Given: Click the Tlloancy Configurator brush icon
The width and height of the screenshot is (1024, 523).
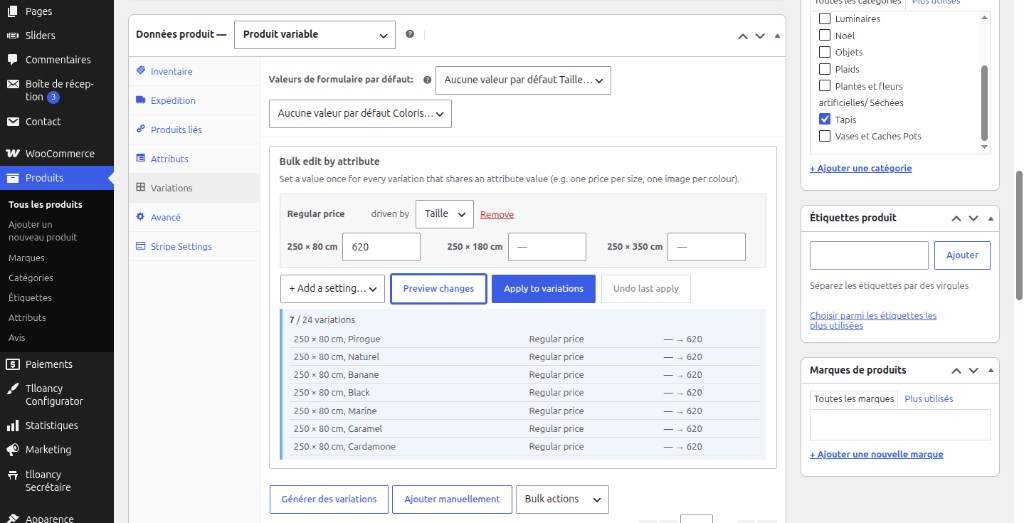Looking at the screenshot, I should 12,388.
